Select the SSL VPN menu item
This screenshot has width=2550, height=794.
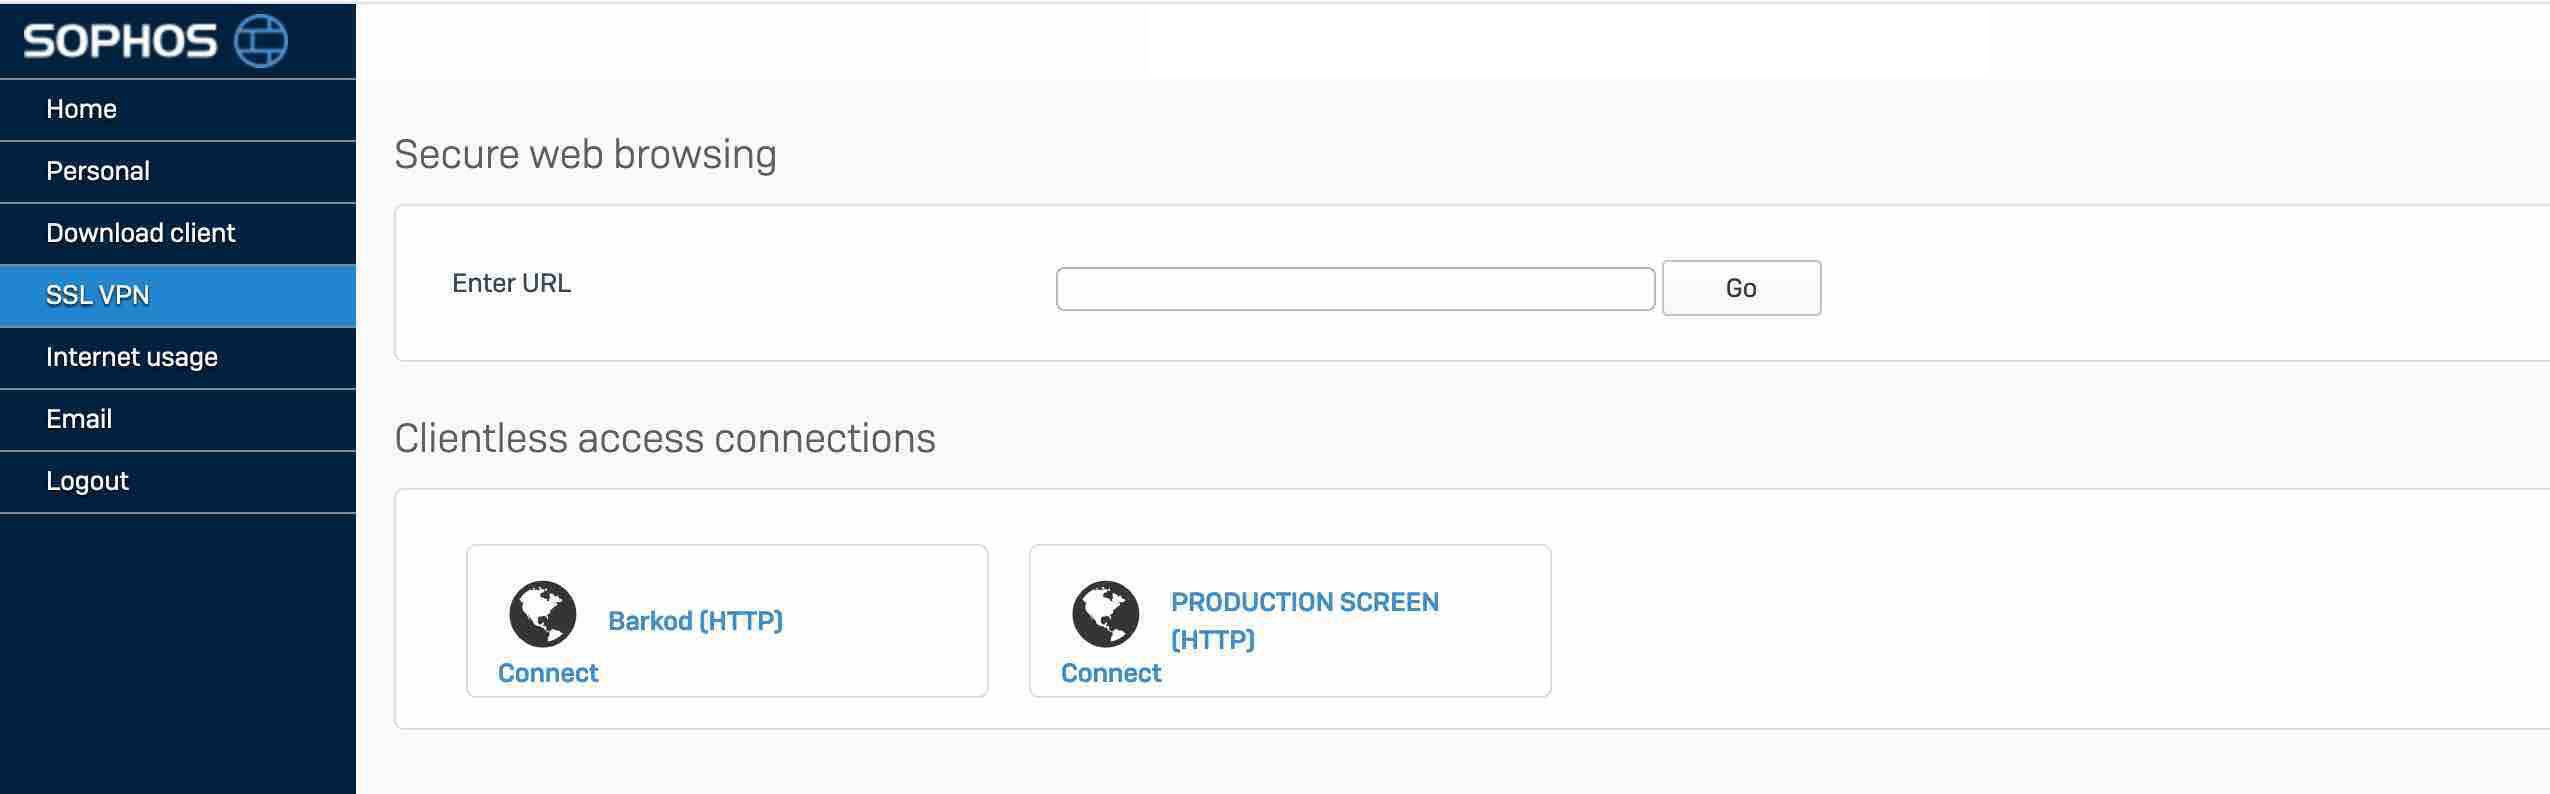point(178,295)
